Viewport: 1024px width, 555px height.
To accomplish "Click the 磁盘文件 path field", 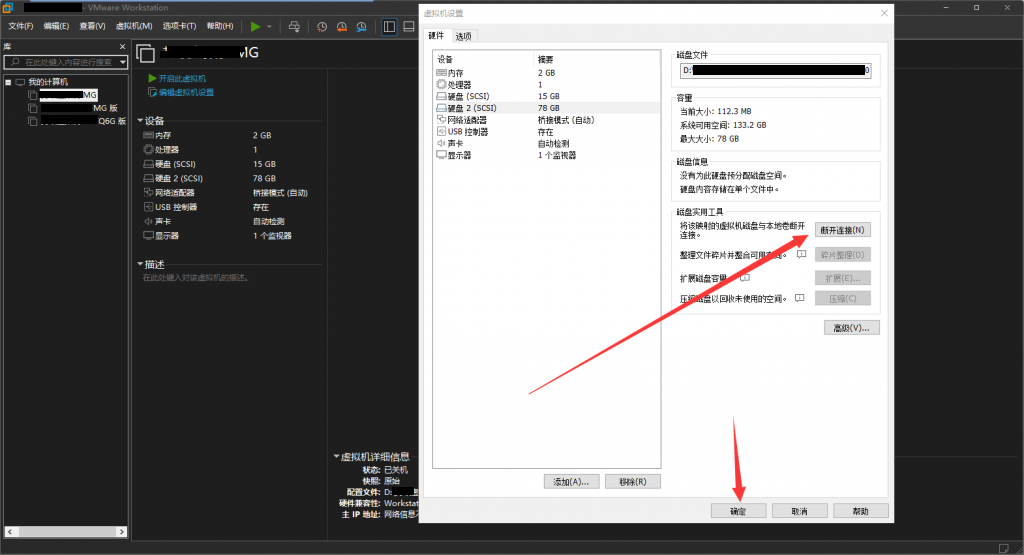I will tap(776, 70).
